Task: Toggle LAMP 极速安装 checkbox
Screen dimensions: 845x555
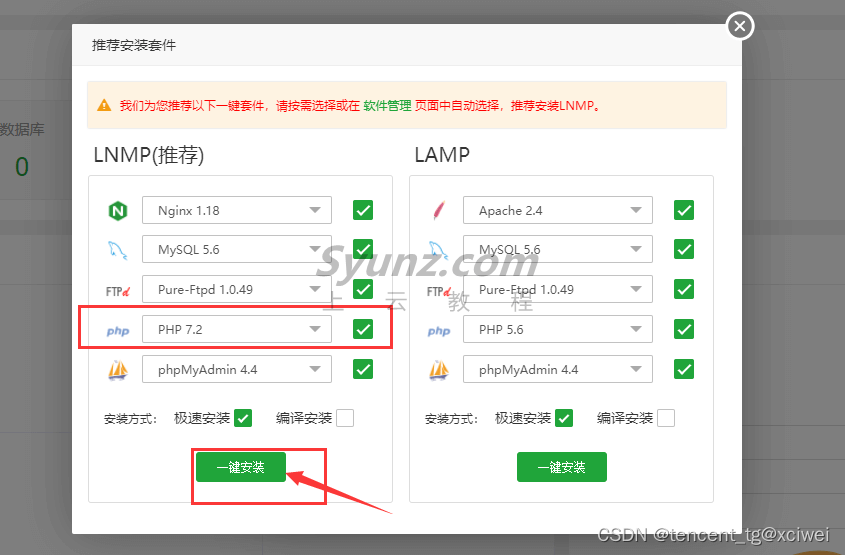Action: point(564,418)
